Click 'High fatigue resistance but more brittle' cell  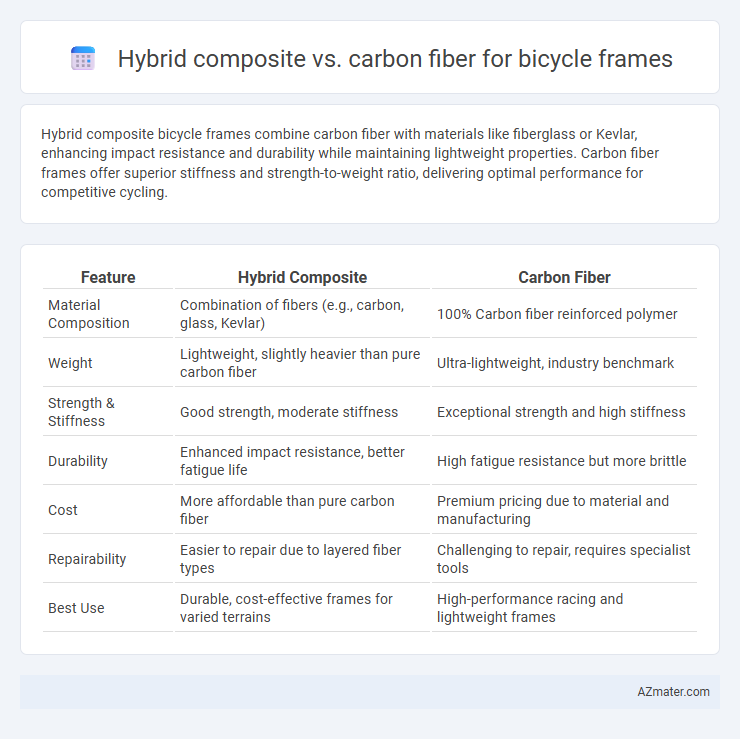[564, 461]
